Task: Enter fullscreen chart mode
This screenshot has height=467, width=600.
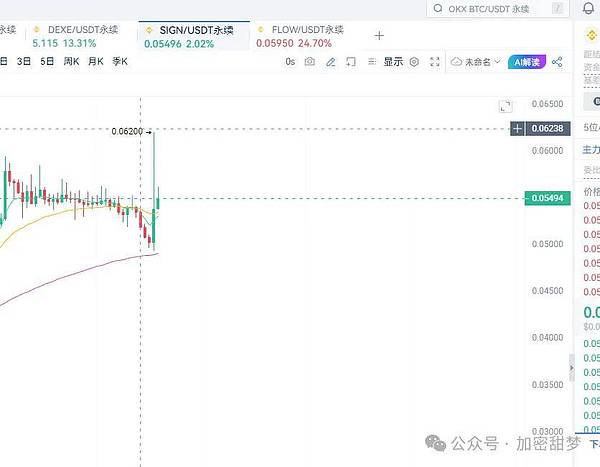Action: (x=435, y=62)
